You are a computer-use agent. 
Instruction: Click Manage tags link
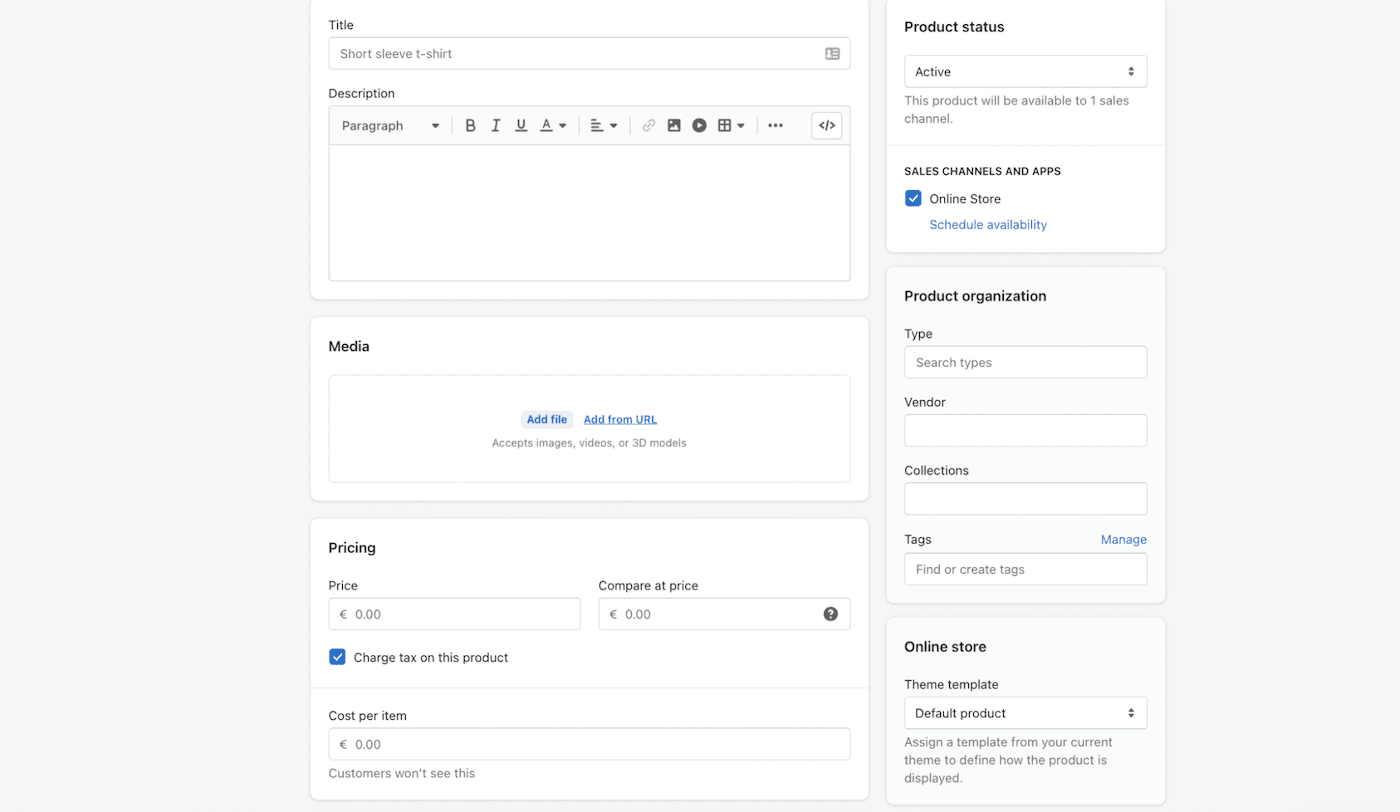(1123, 540)
